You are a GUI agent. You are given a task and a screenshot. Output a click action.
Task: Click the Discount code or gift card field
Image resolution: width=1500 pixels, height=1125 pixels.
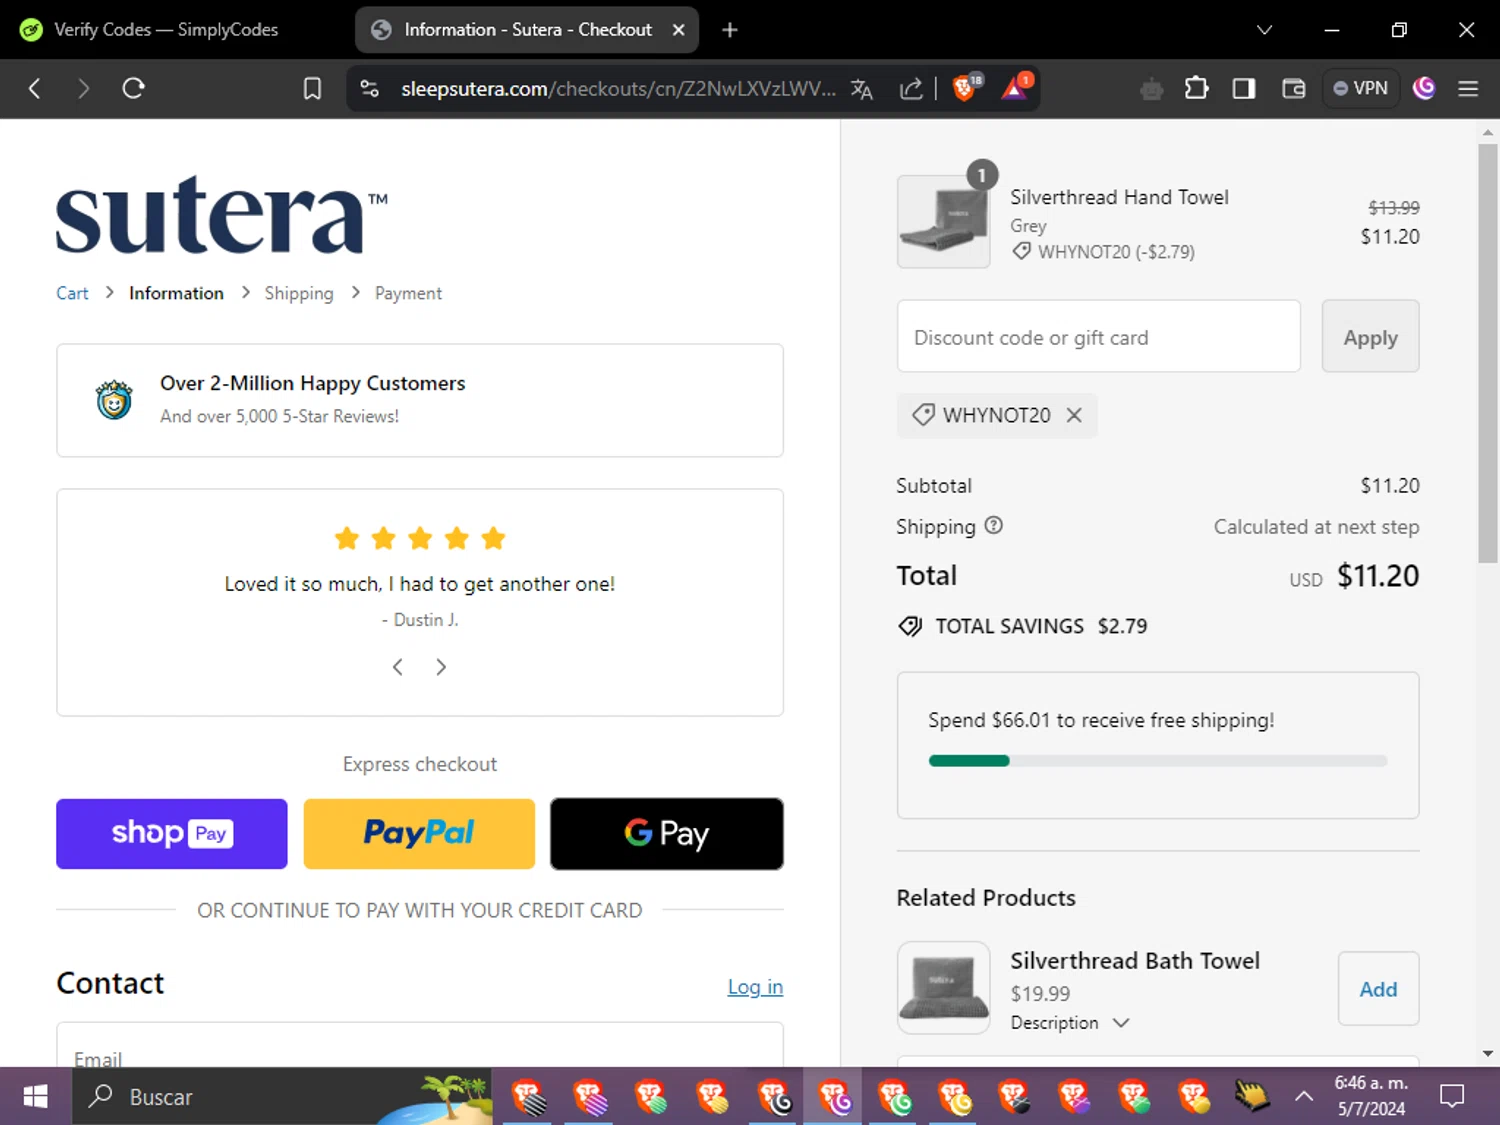[1099, 337]
